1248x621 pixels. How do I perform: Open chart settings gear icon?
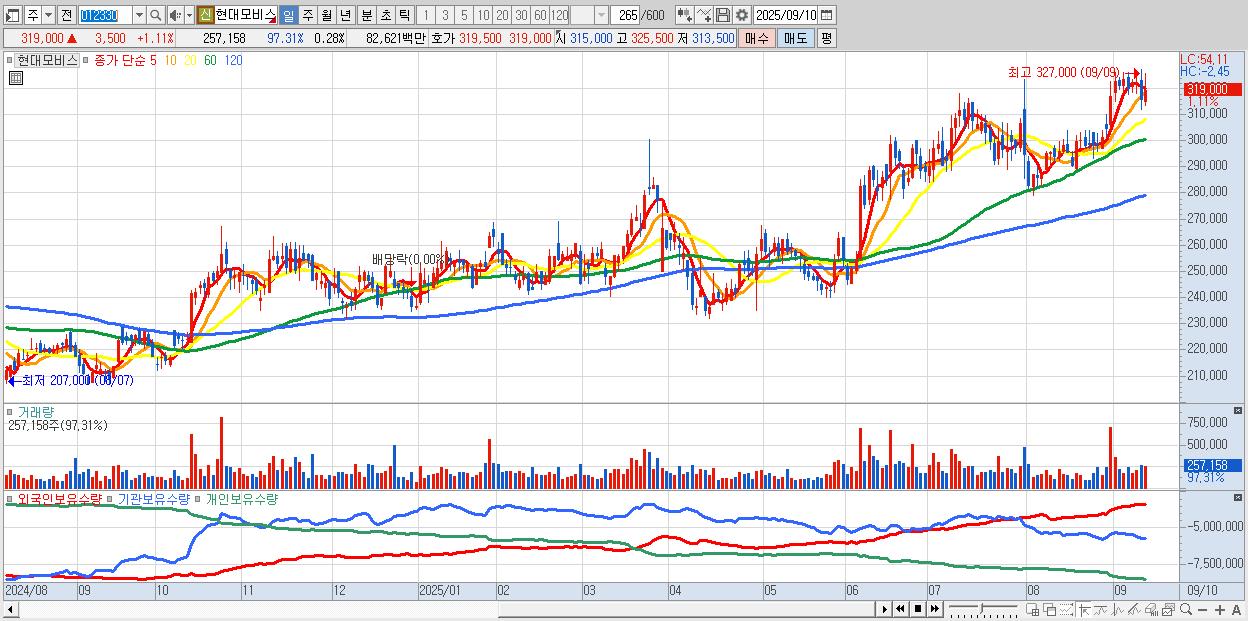point(742,15)
